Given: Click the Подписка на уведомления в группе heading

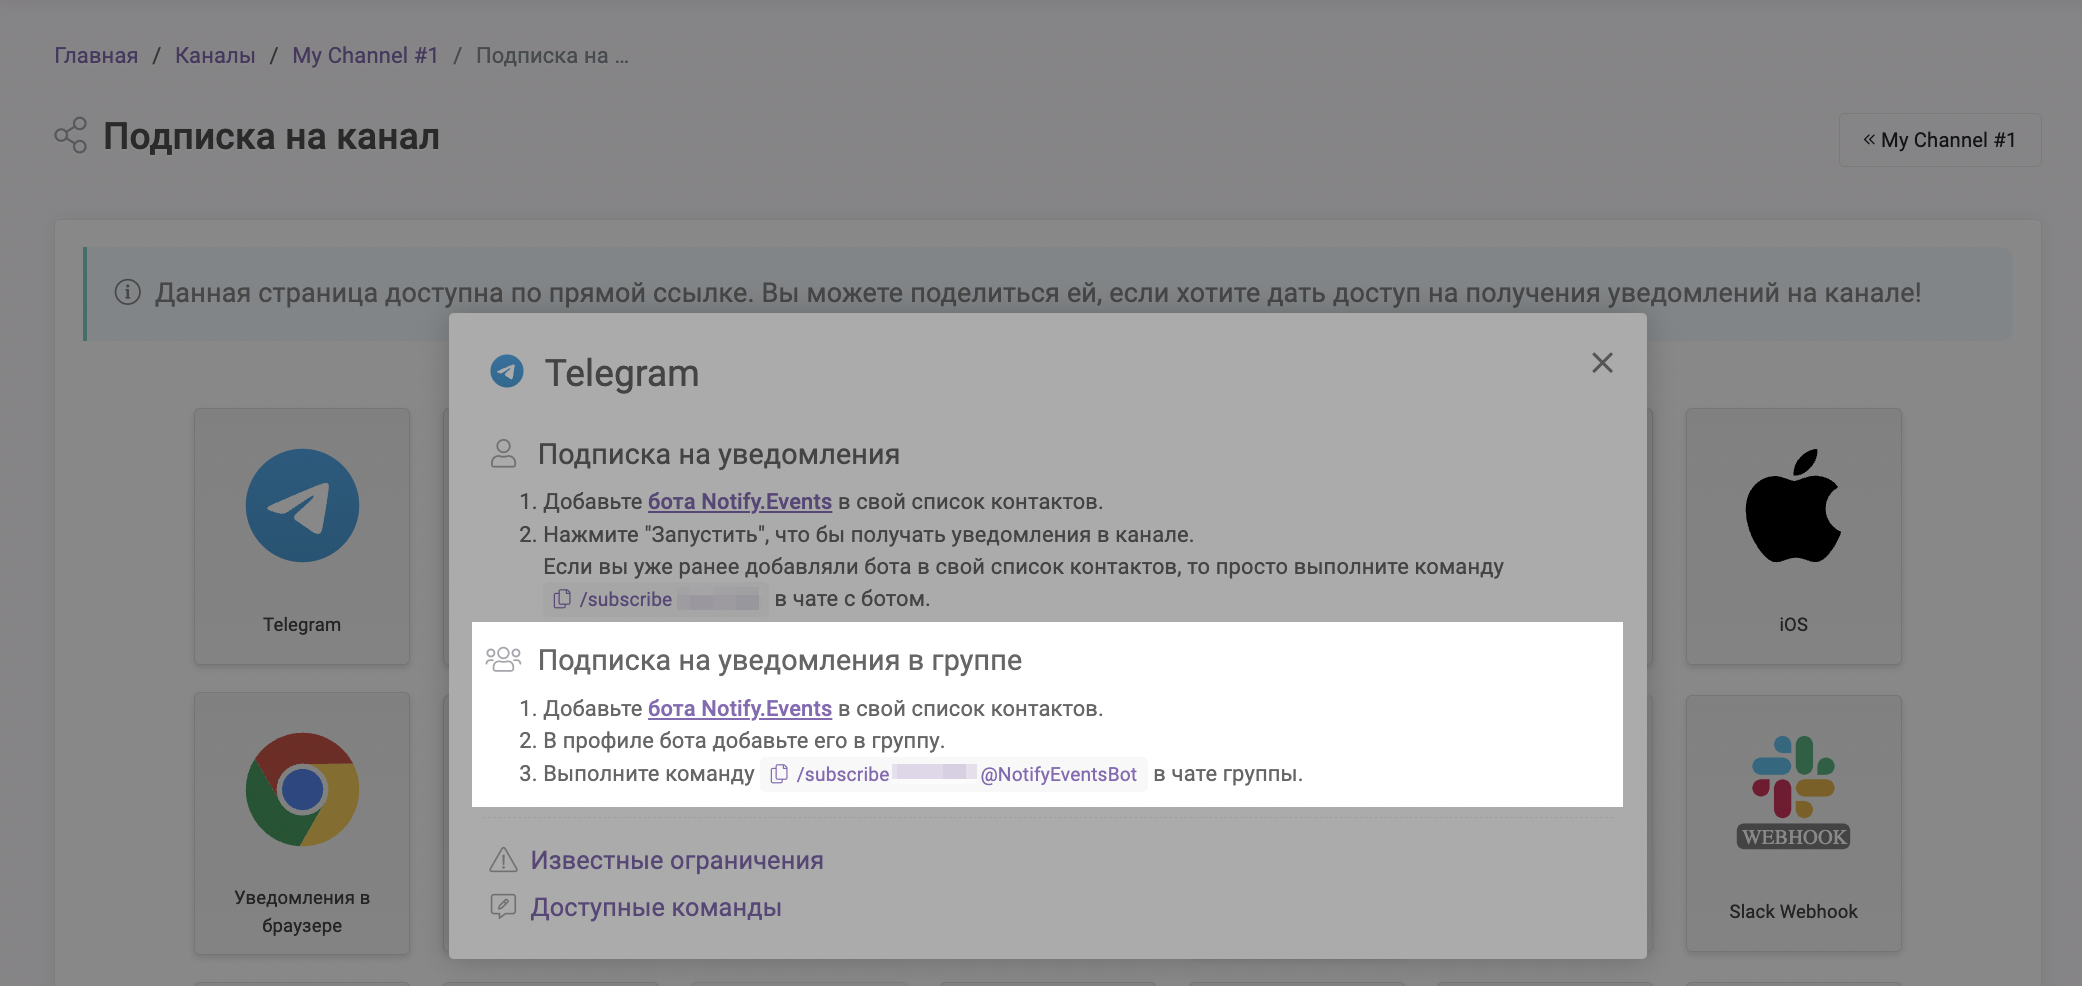Looking at the screenshot, I should pyautogui.click(x=779, y=660).
